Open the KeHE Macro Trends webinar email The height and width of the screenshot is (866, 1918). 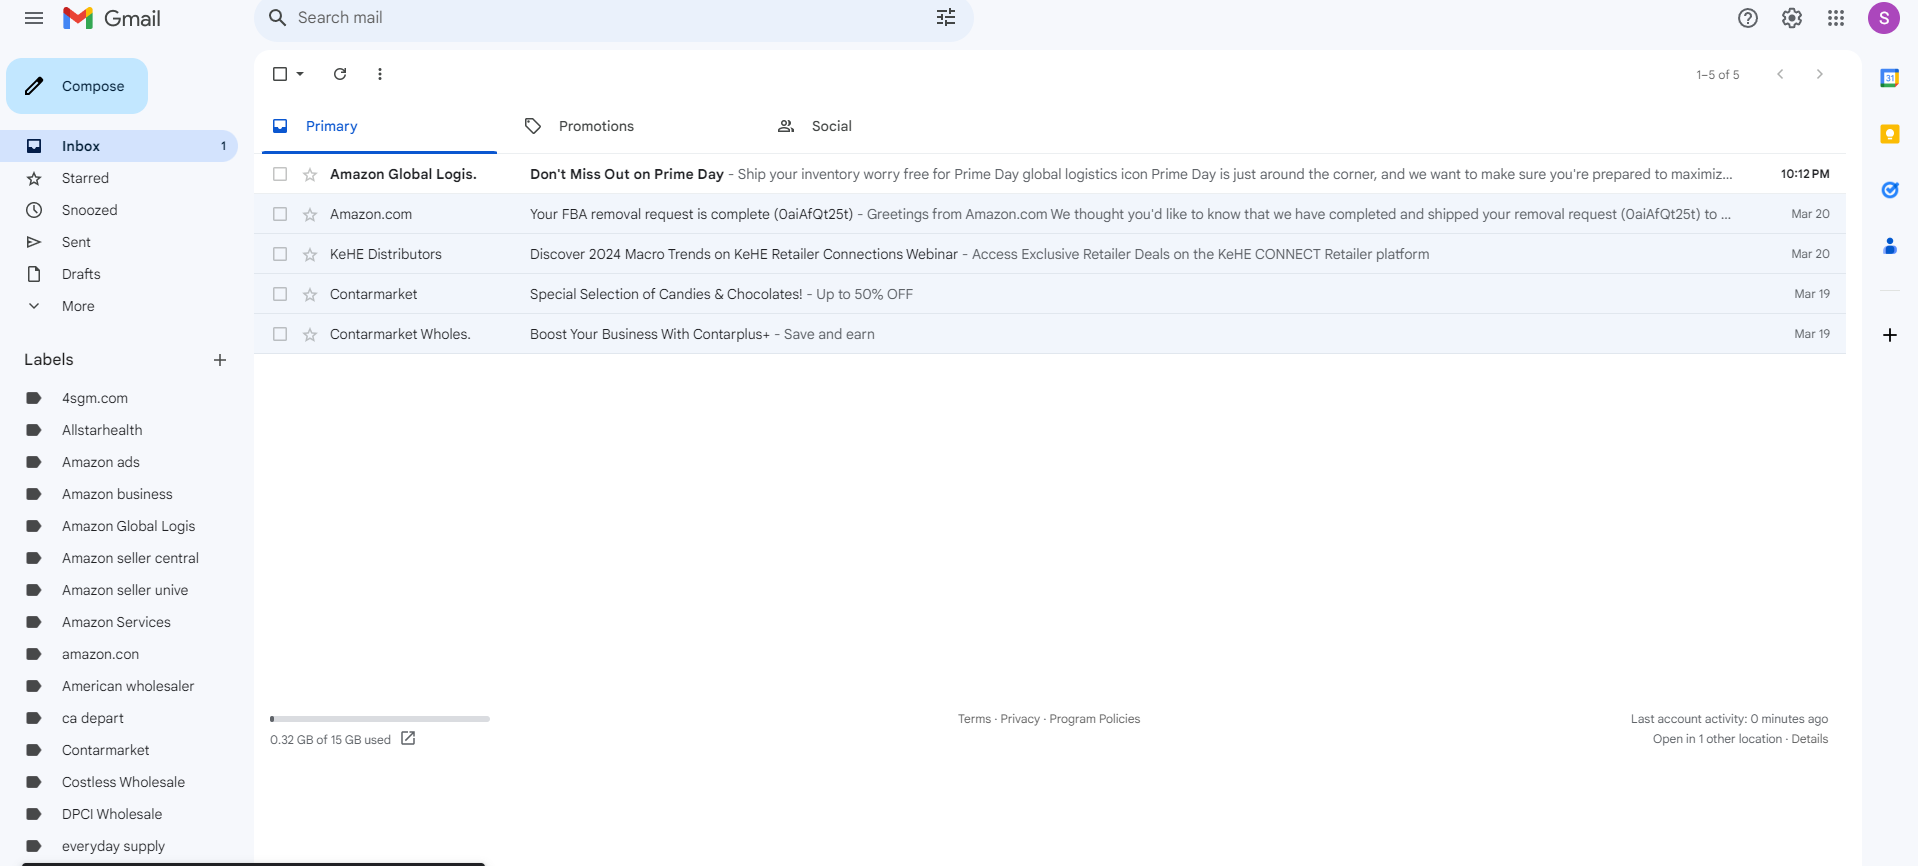tap(1050, 254)
